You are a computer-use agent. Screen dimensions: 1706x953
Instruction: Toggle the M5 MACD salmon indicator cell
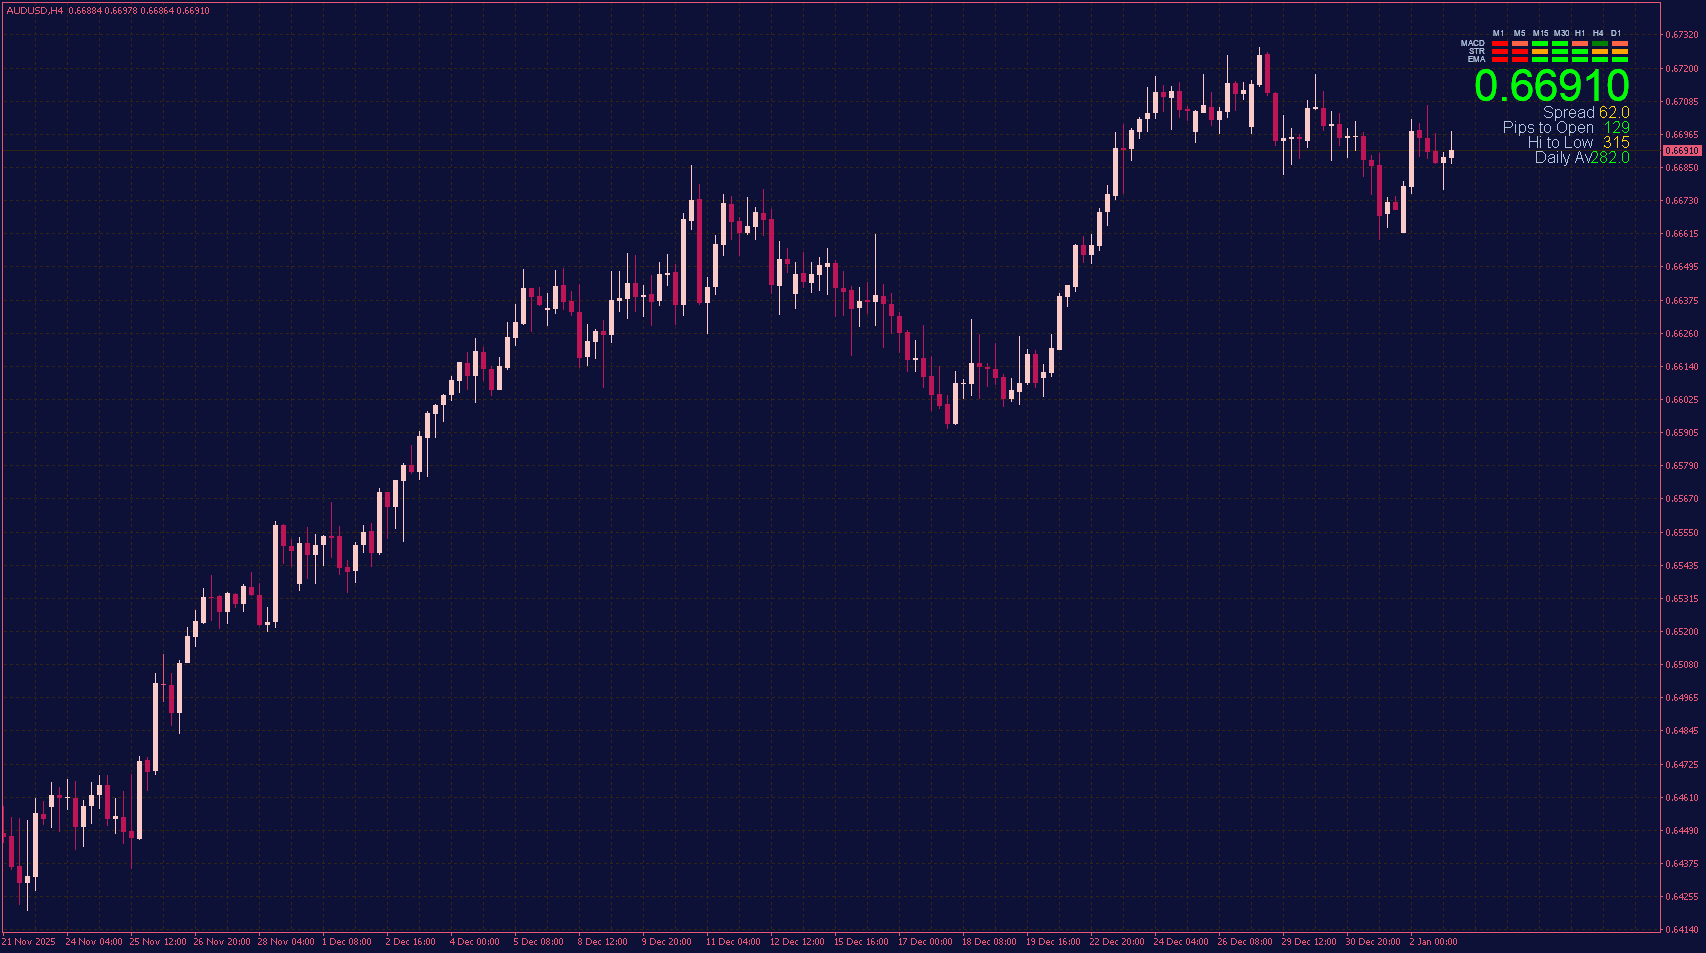tap(1520, 44)
